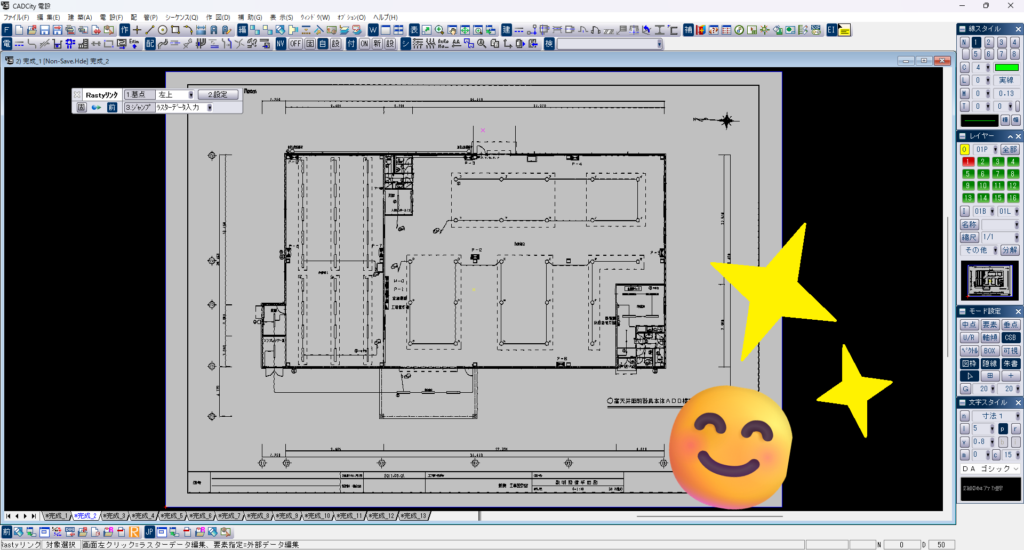
Task: Select the arc drawing tool
Action: click(188, 30)
